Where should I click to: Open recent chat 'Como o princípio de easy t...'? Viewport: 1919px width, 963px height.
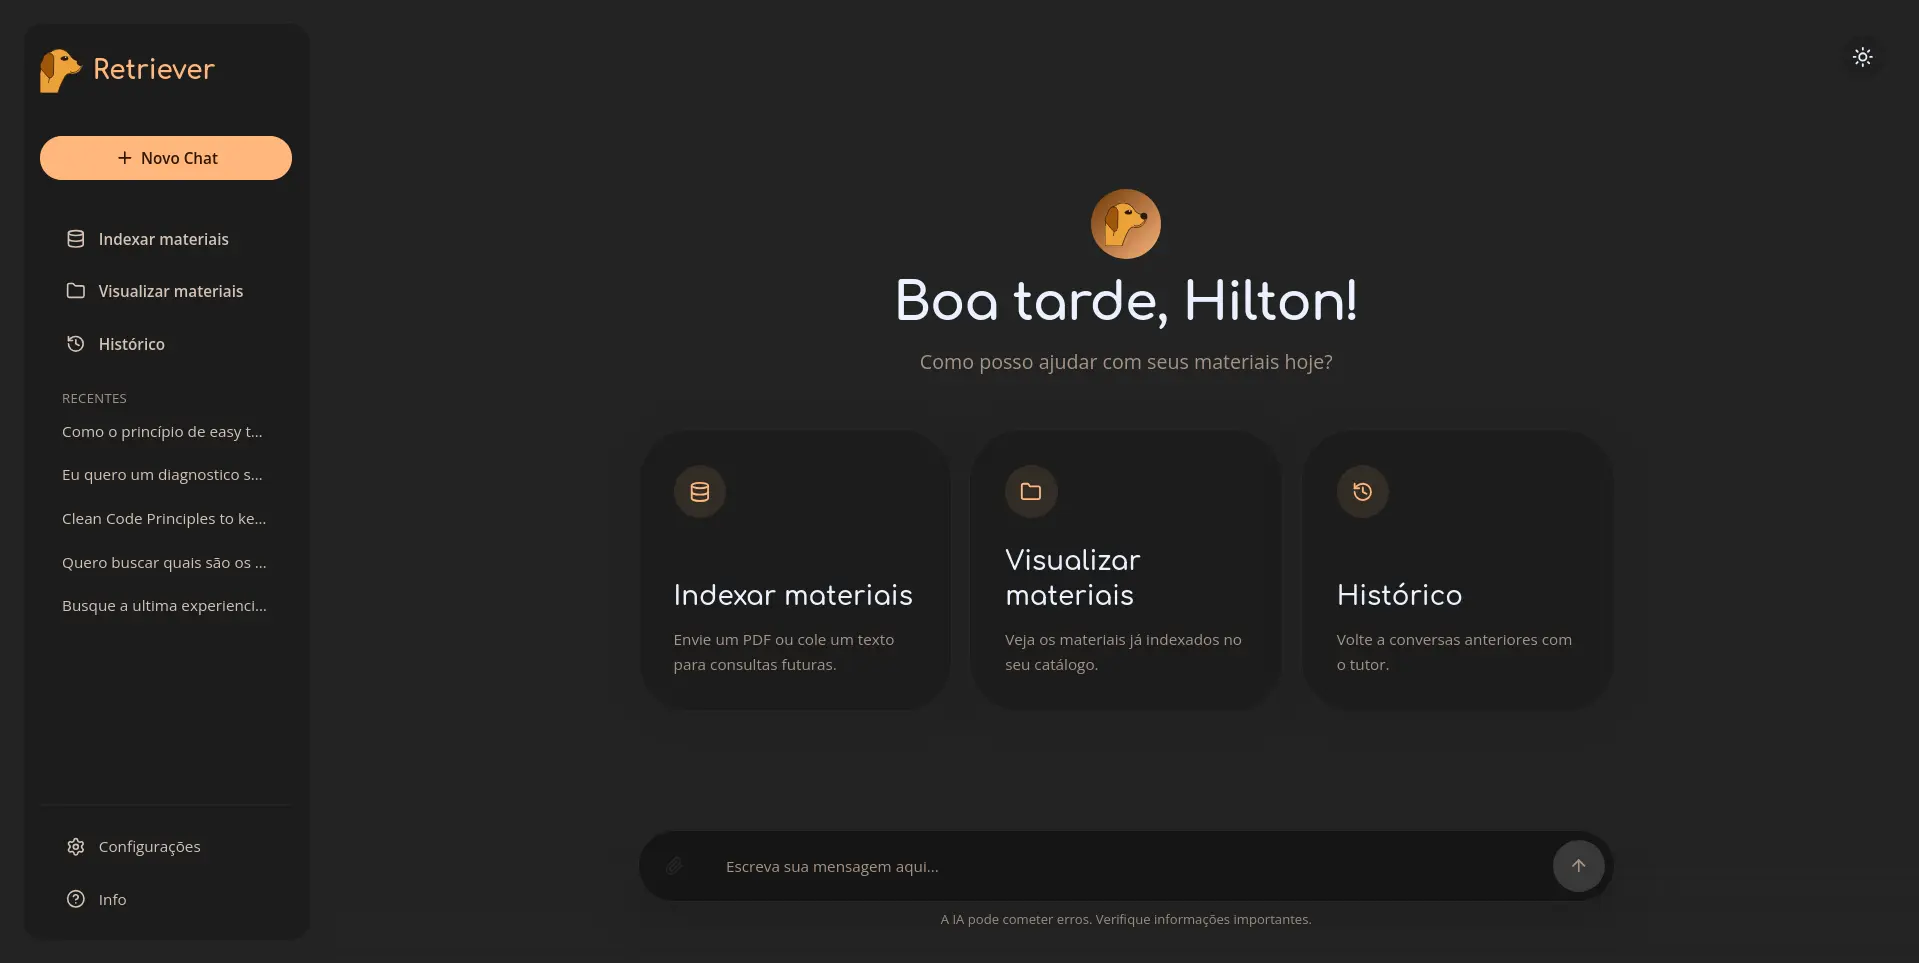point(162,432)
